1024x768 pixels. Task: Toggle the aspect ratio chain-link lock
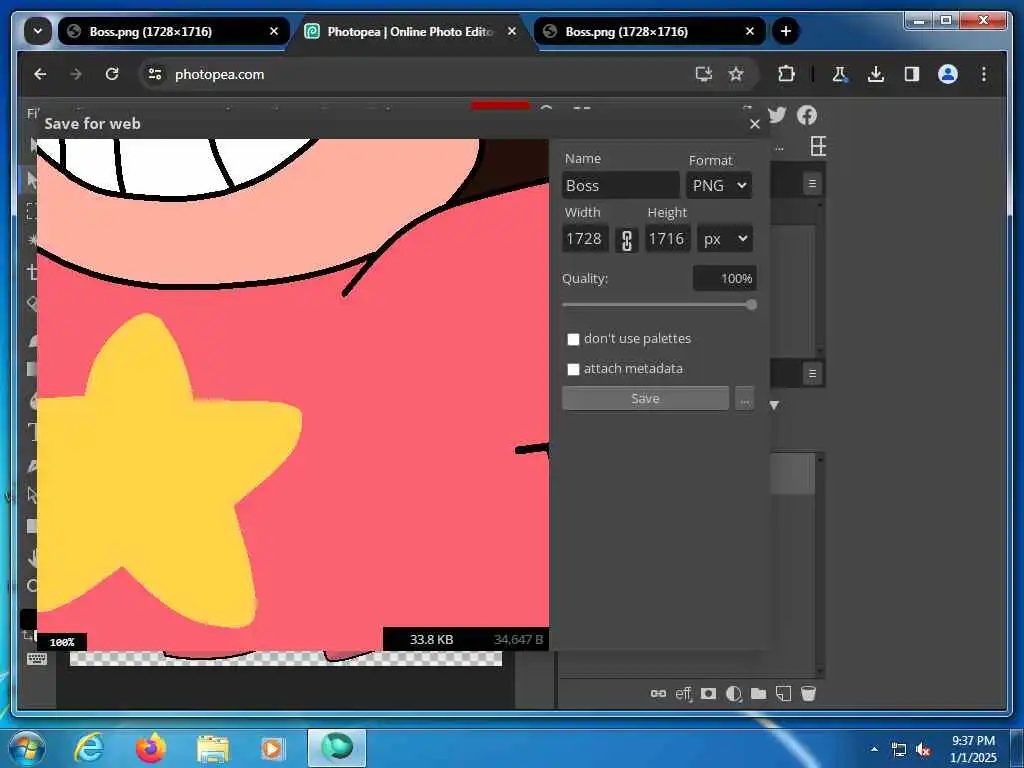click(x=626, y=240)
